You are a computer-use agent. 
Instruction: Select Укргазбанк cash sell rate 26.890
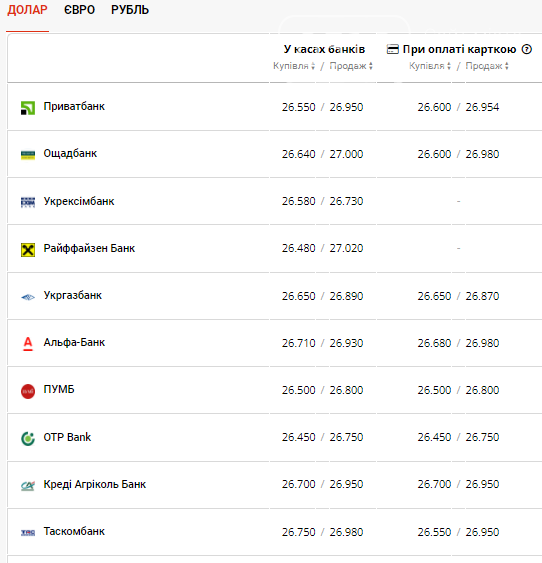346,296
